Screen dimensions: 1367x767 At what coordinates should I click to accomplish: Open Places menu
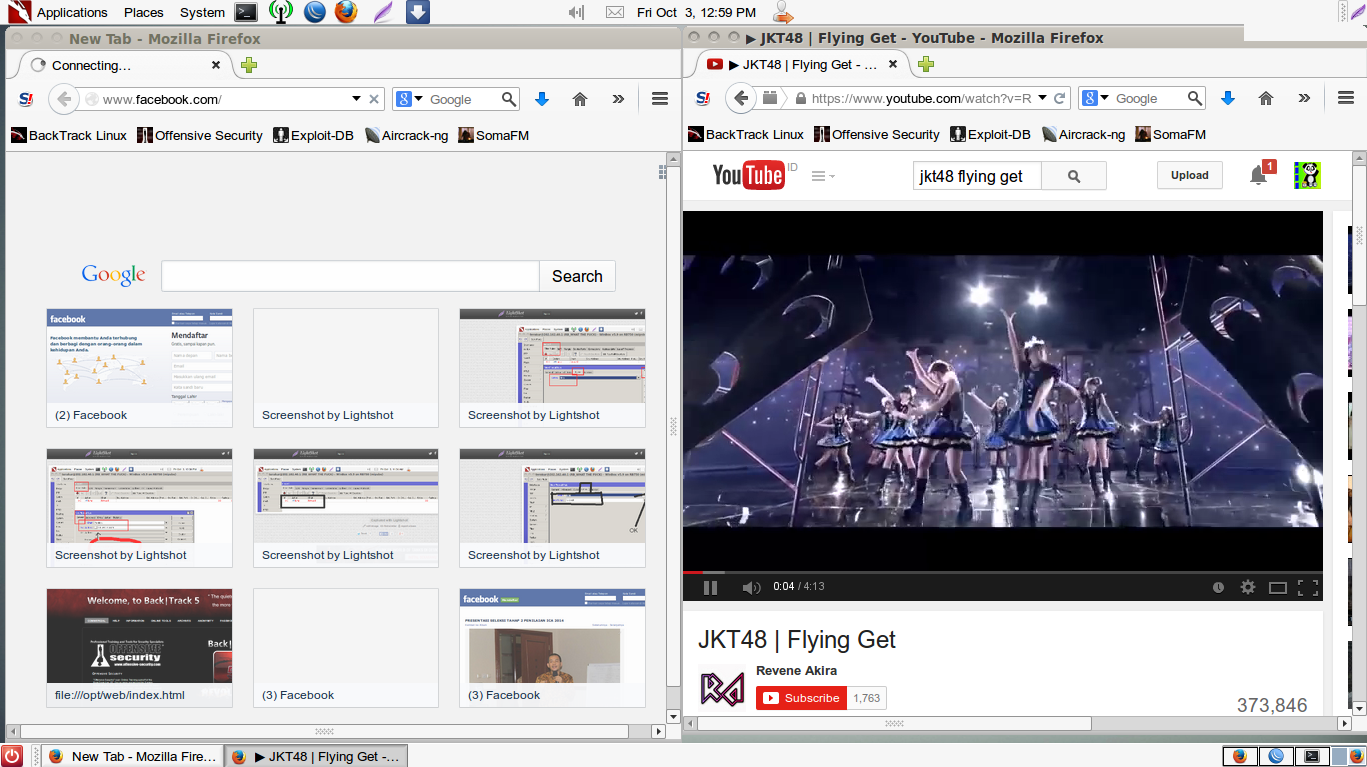pyautogui.click(x=144, y=12)
